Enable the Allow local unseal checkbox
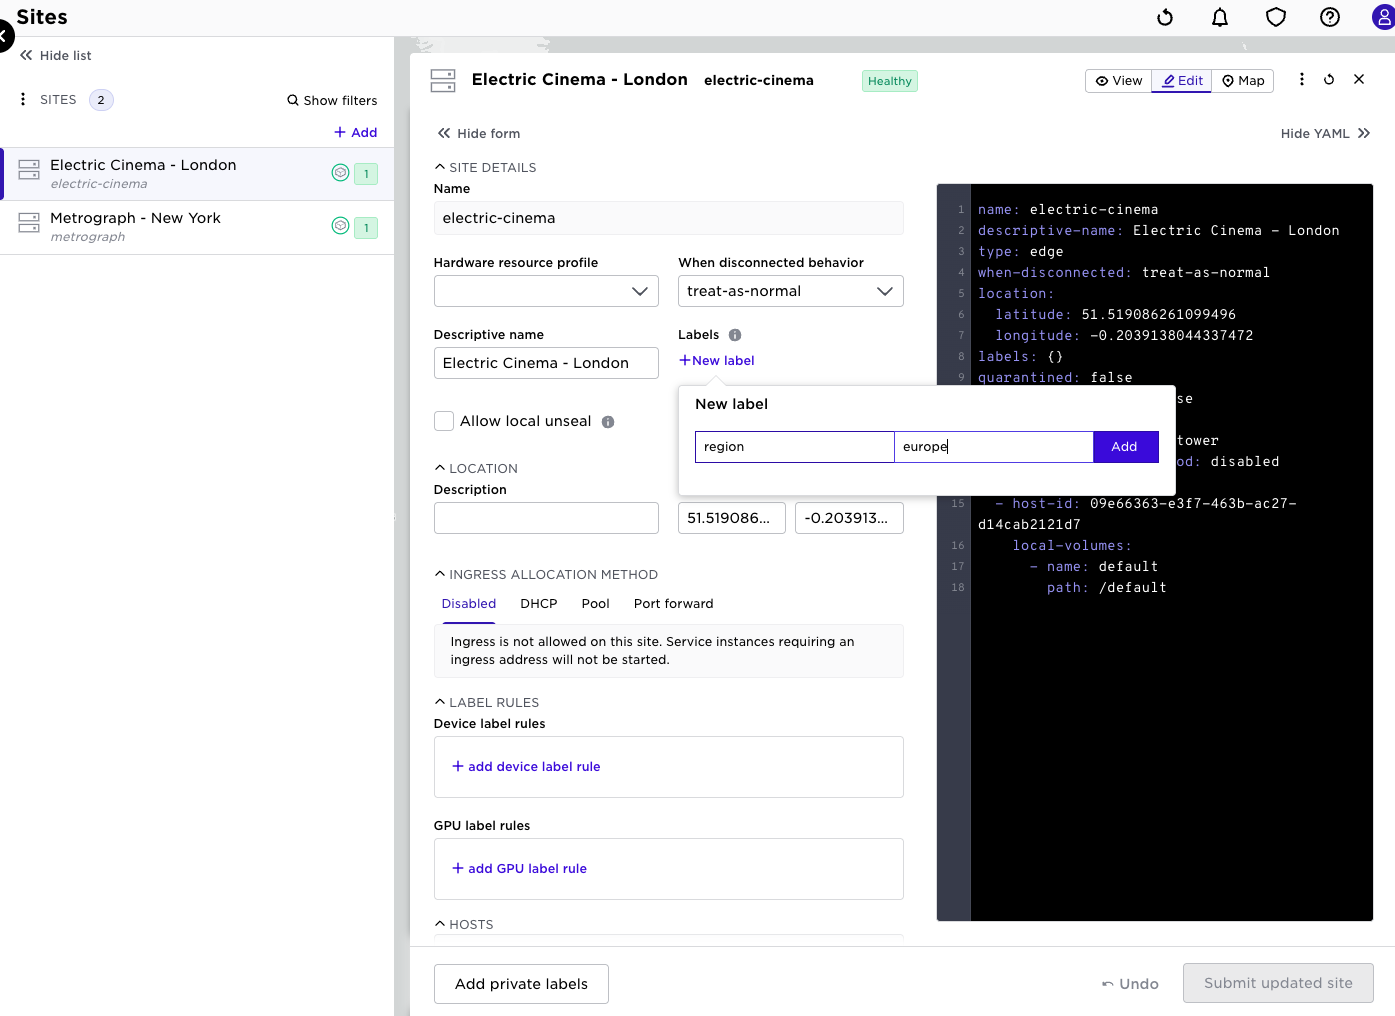1395x1016 pixels. 444,421
